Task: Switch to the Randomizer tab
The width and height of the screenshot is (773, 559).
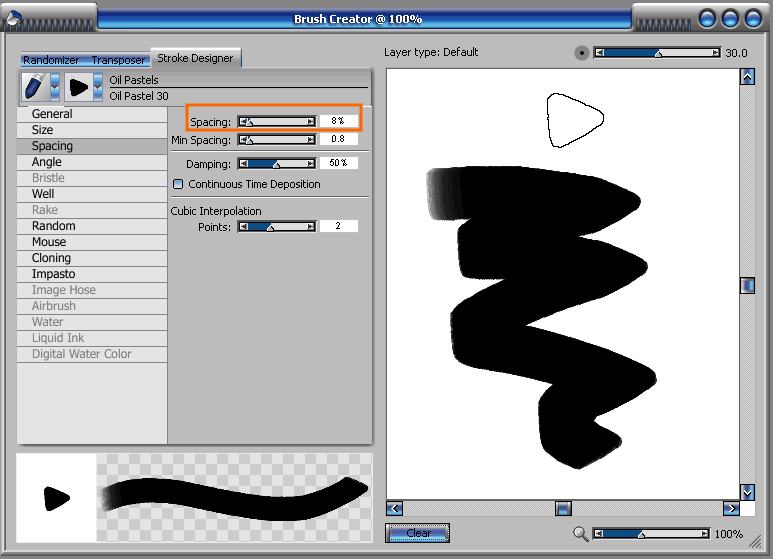Action: 51,60
